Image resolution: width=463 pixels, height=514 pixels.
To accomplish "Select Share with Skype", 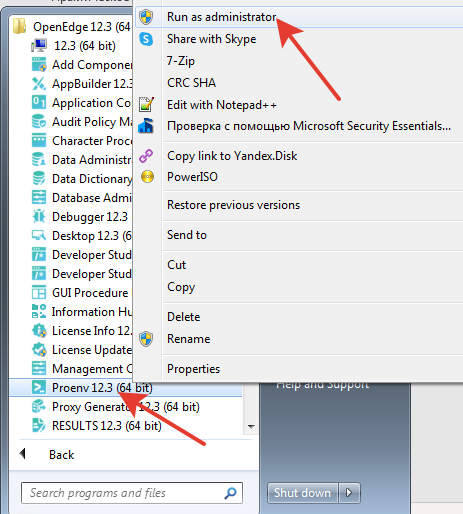I will coord(211,39).
